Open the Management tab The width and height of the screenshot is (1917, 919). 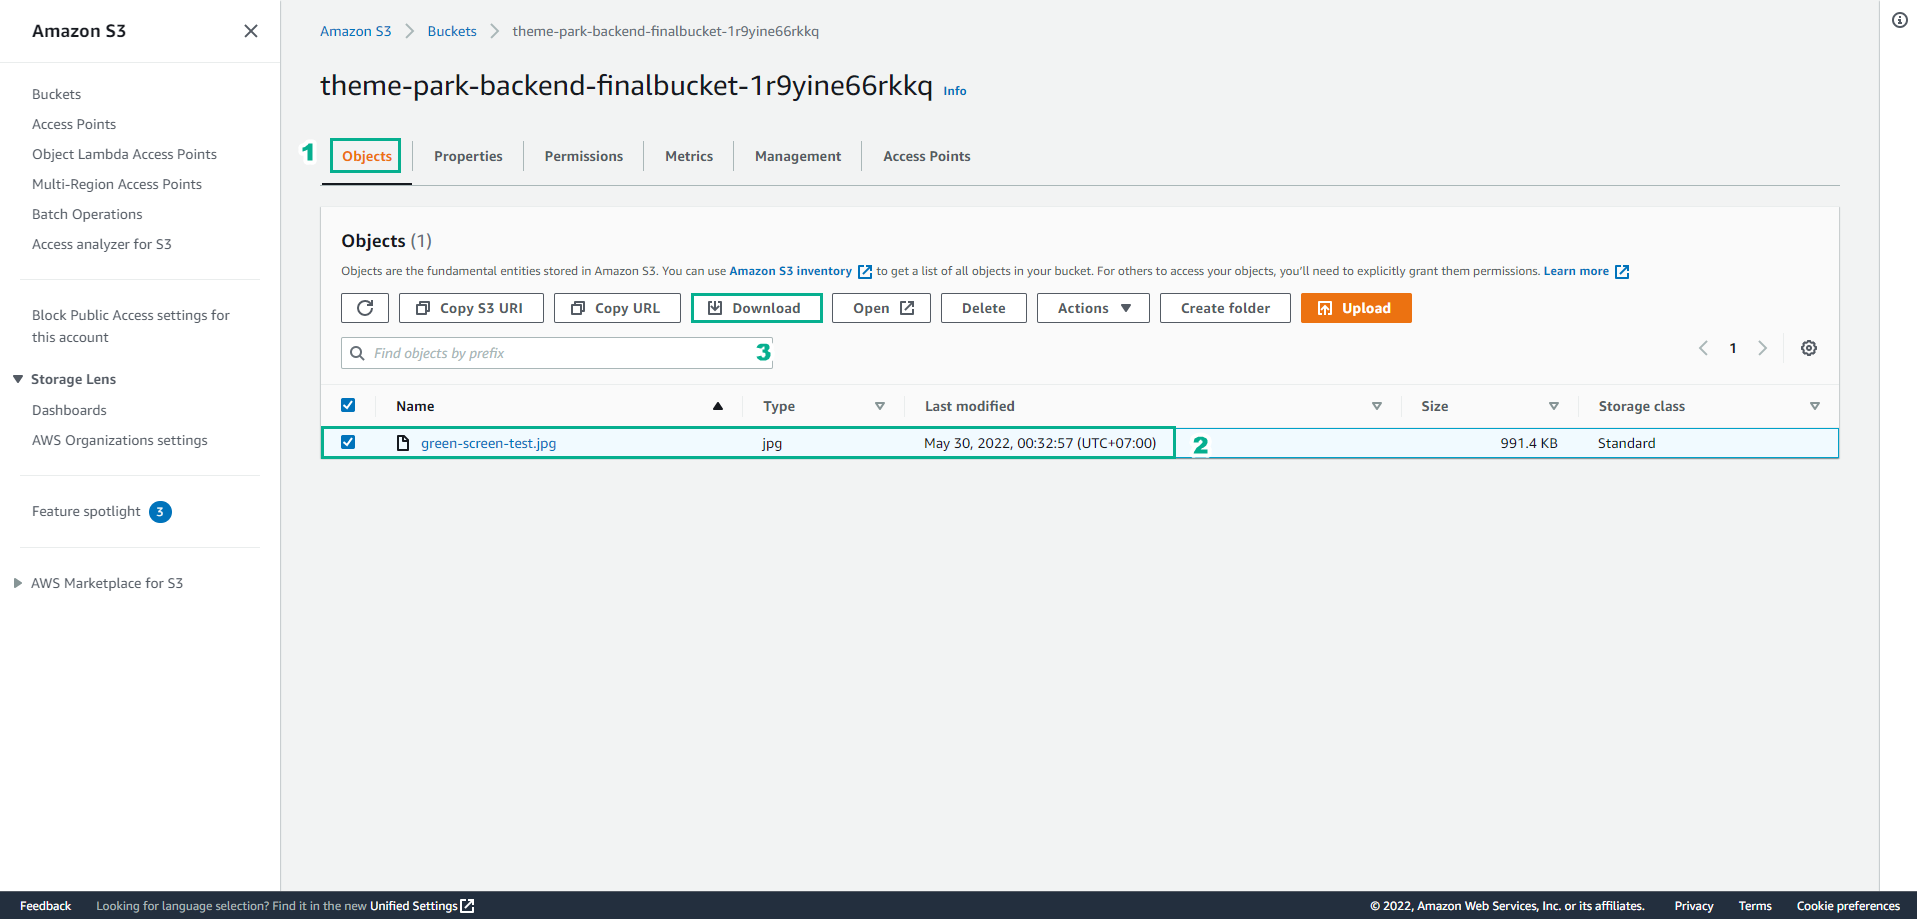pyautogui.click(x=798, y=156)
